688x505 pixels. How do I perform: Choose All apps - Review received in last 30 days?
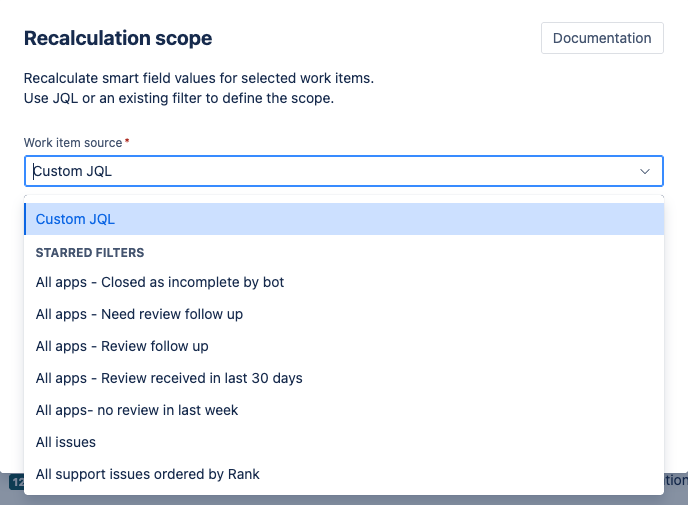[169, 378]
